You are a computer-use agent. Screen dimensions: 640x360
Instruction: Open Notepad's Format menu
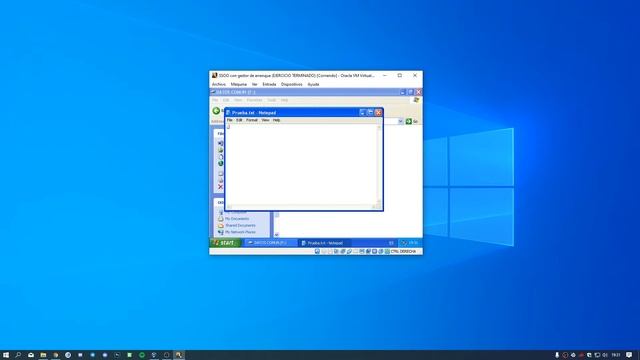[x=252, y=120]
